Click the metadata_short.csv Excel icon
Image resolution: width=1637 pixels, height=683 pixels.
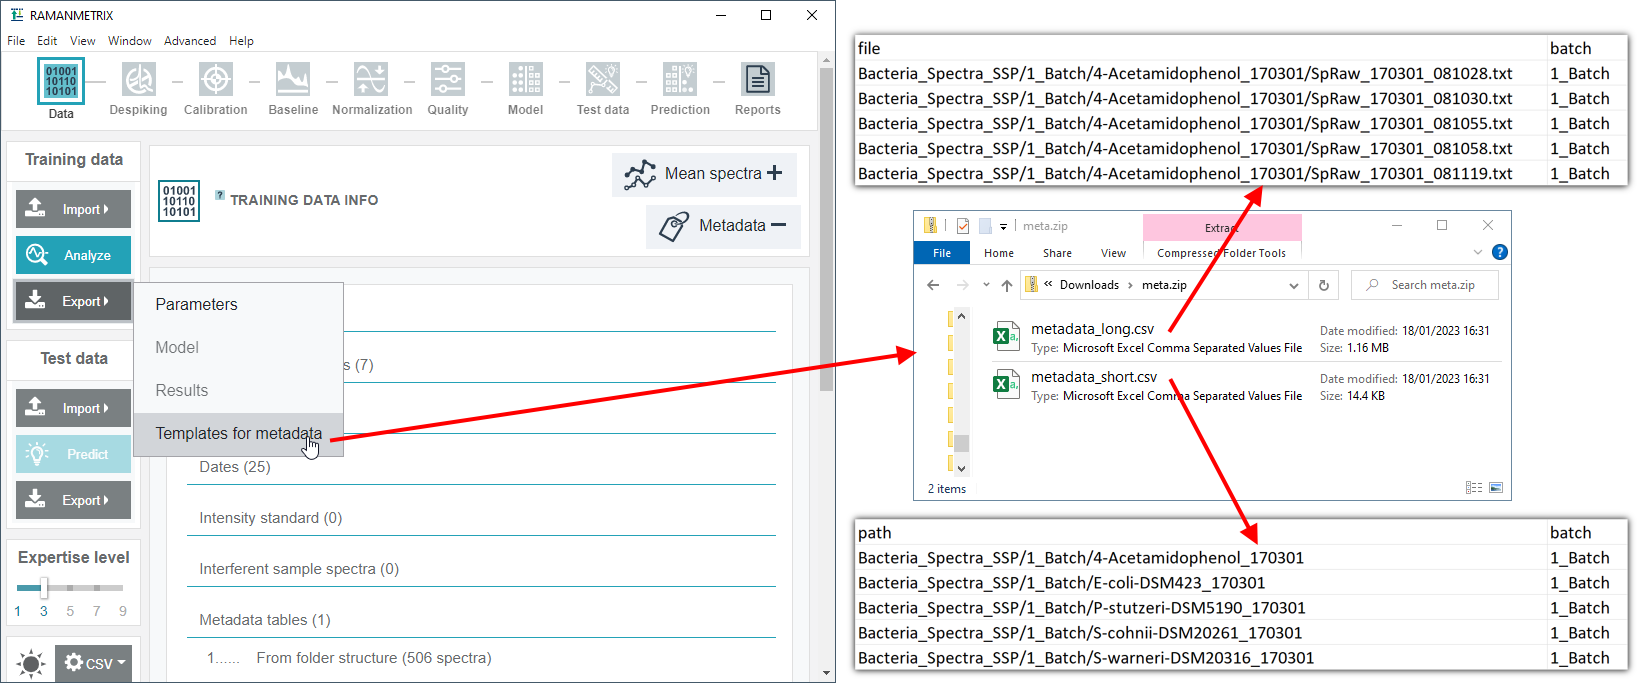pos(1005,384)
